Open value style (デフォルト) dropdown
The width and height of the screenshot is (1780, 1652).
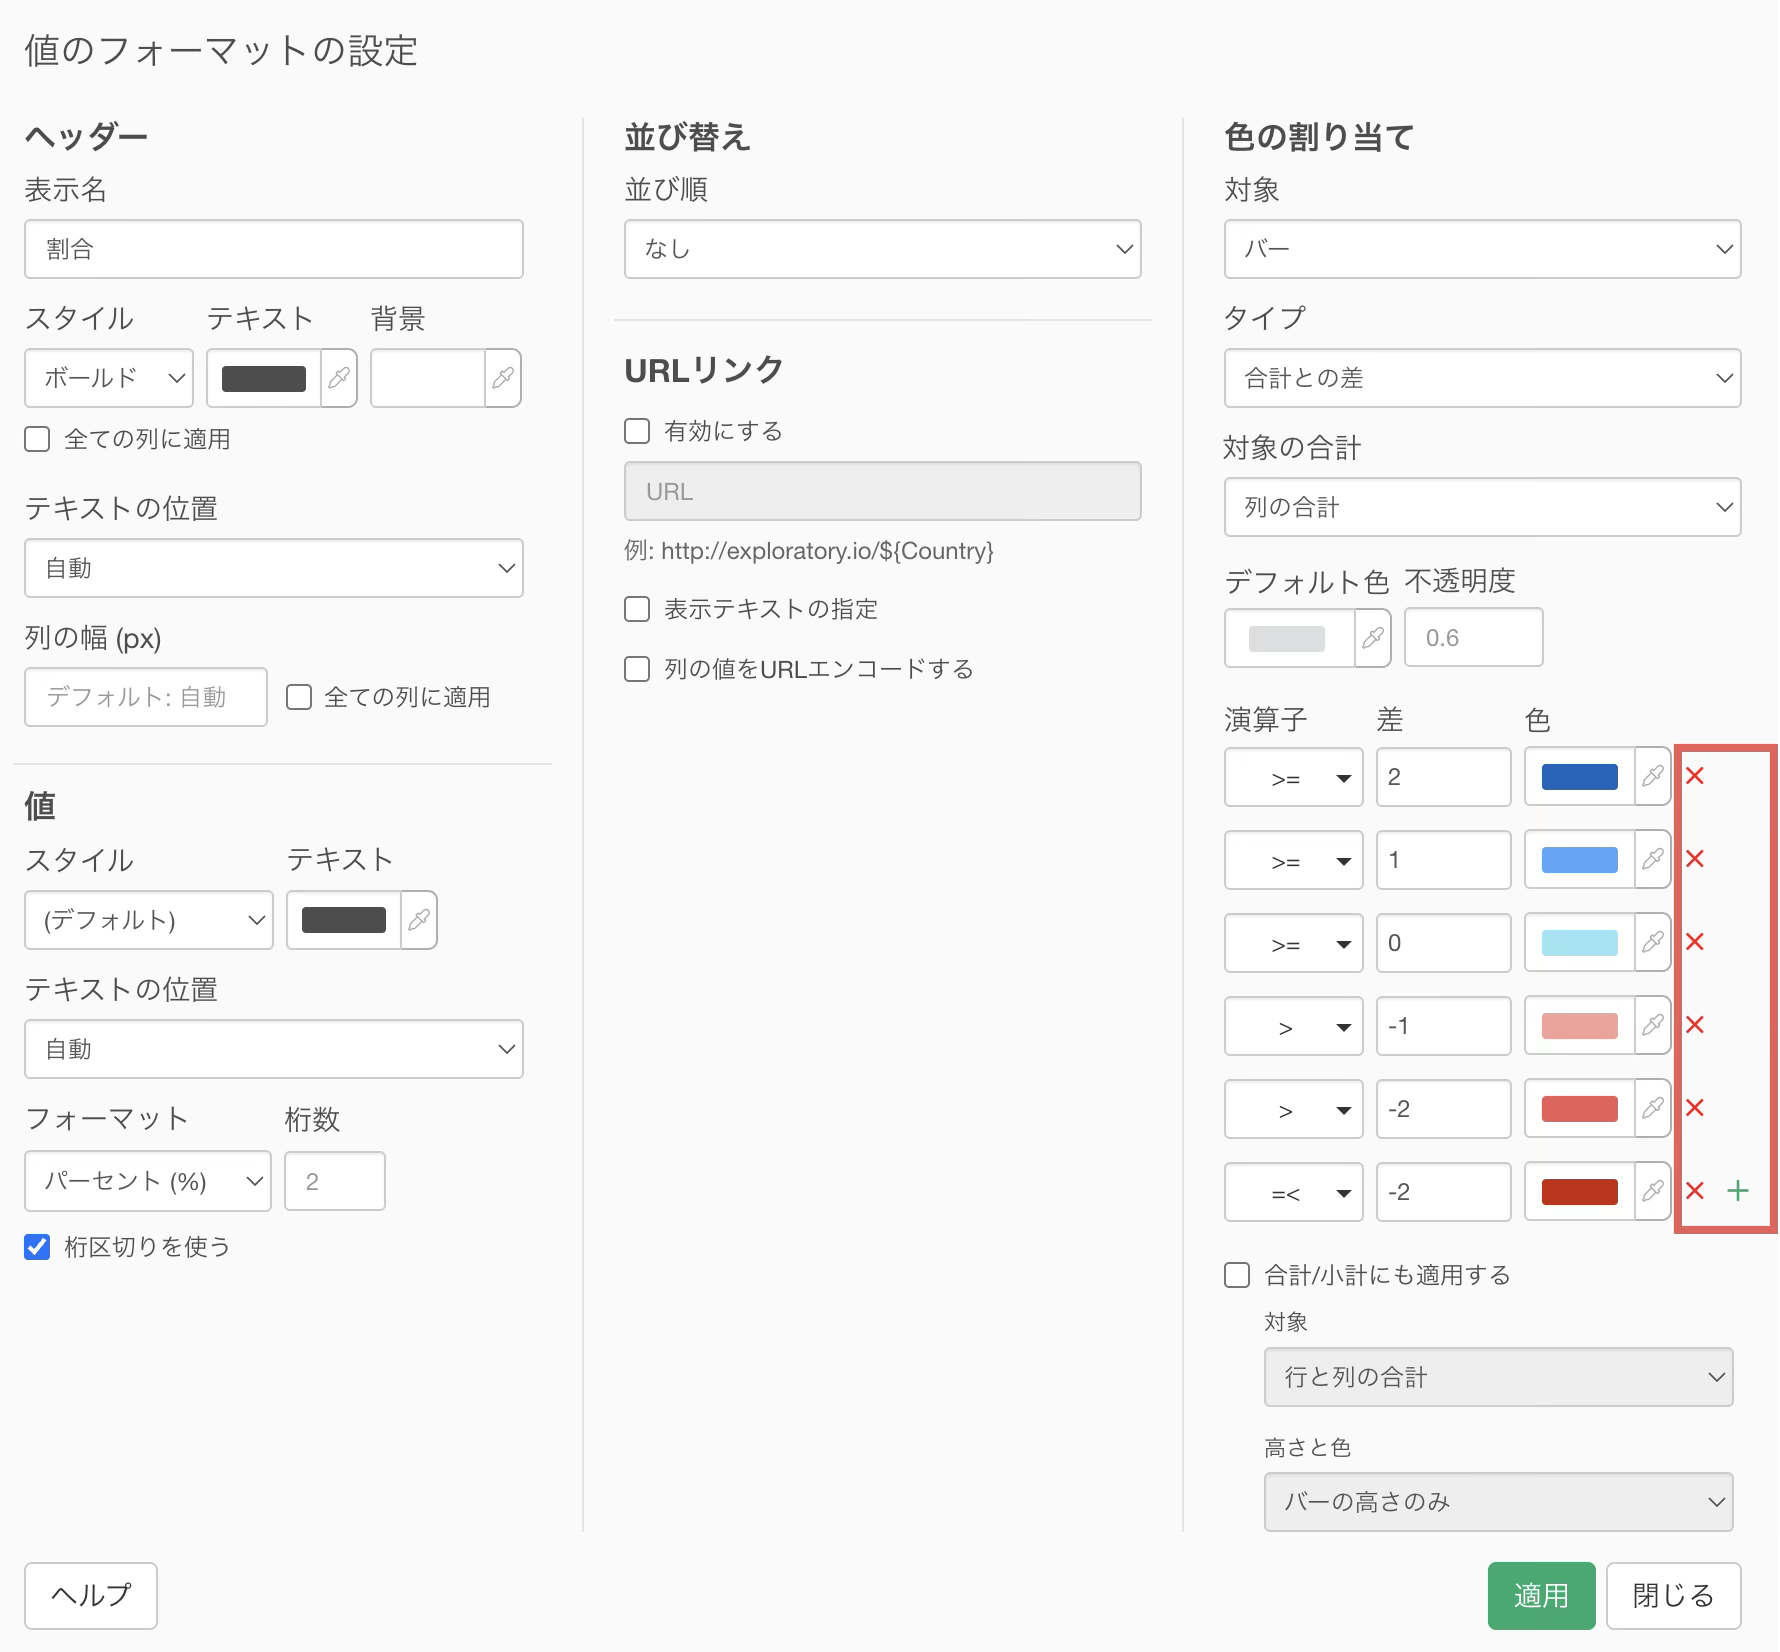coord(149,920)
